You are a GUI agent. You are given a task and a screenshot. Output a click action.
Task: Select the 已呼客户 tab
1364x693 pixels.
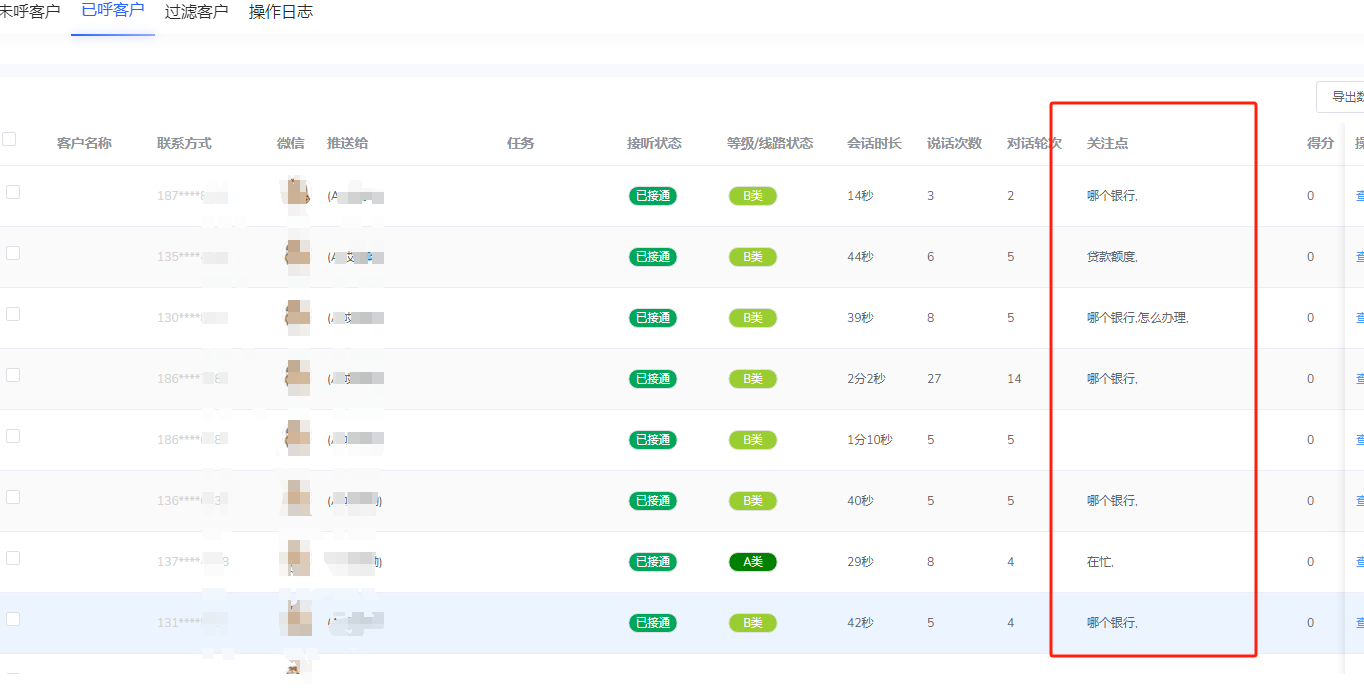pos(112,10)
